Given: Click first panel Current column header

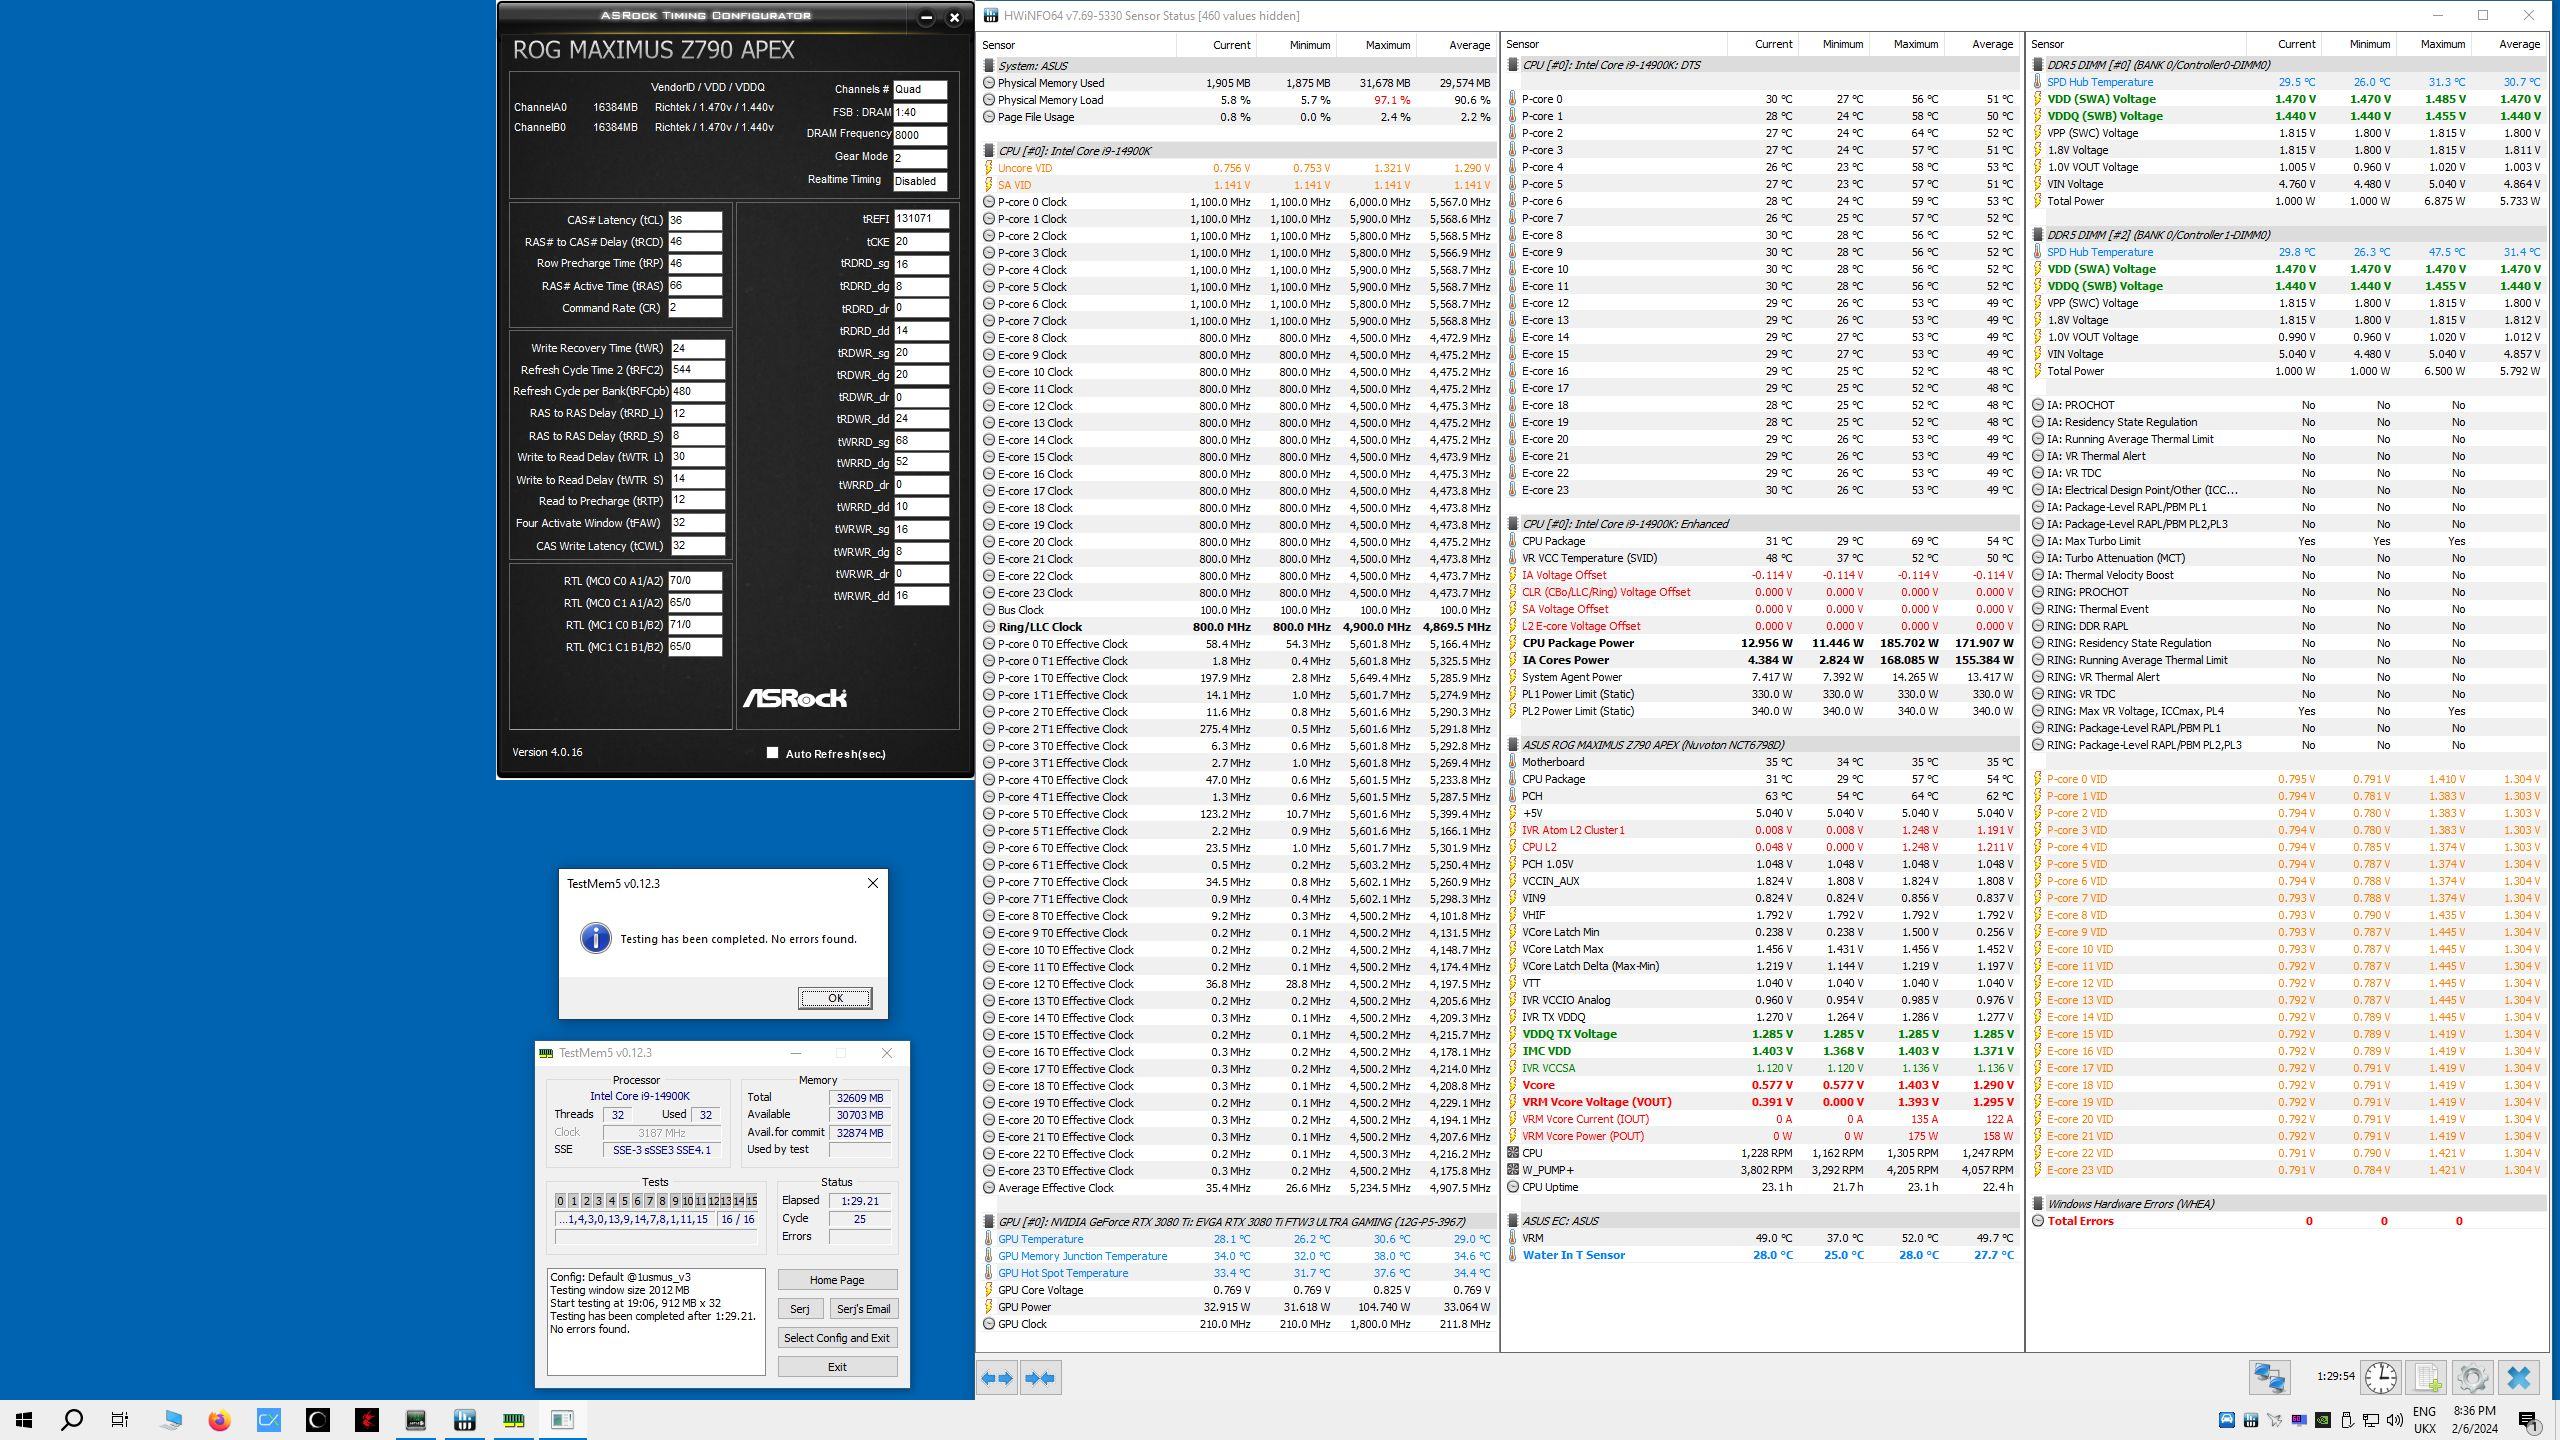Looking at the screenshot, I should click(1216, 45).
